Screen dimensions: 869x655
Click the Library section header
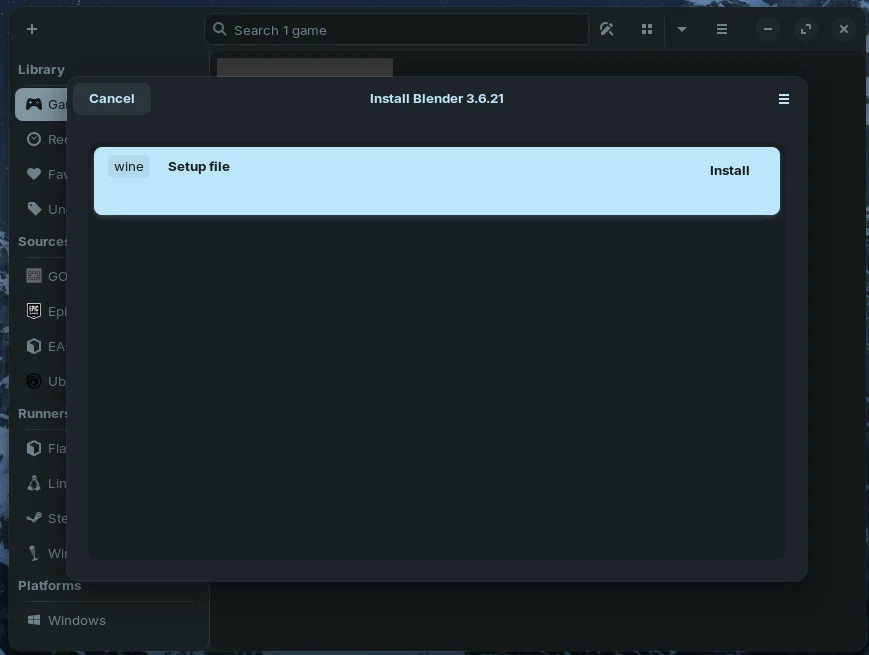(42, 69)
